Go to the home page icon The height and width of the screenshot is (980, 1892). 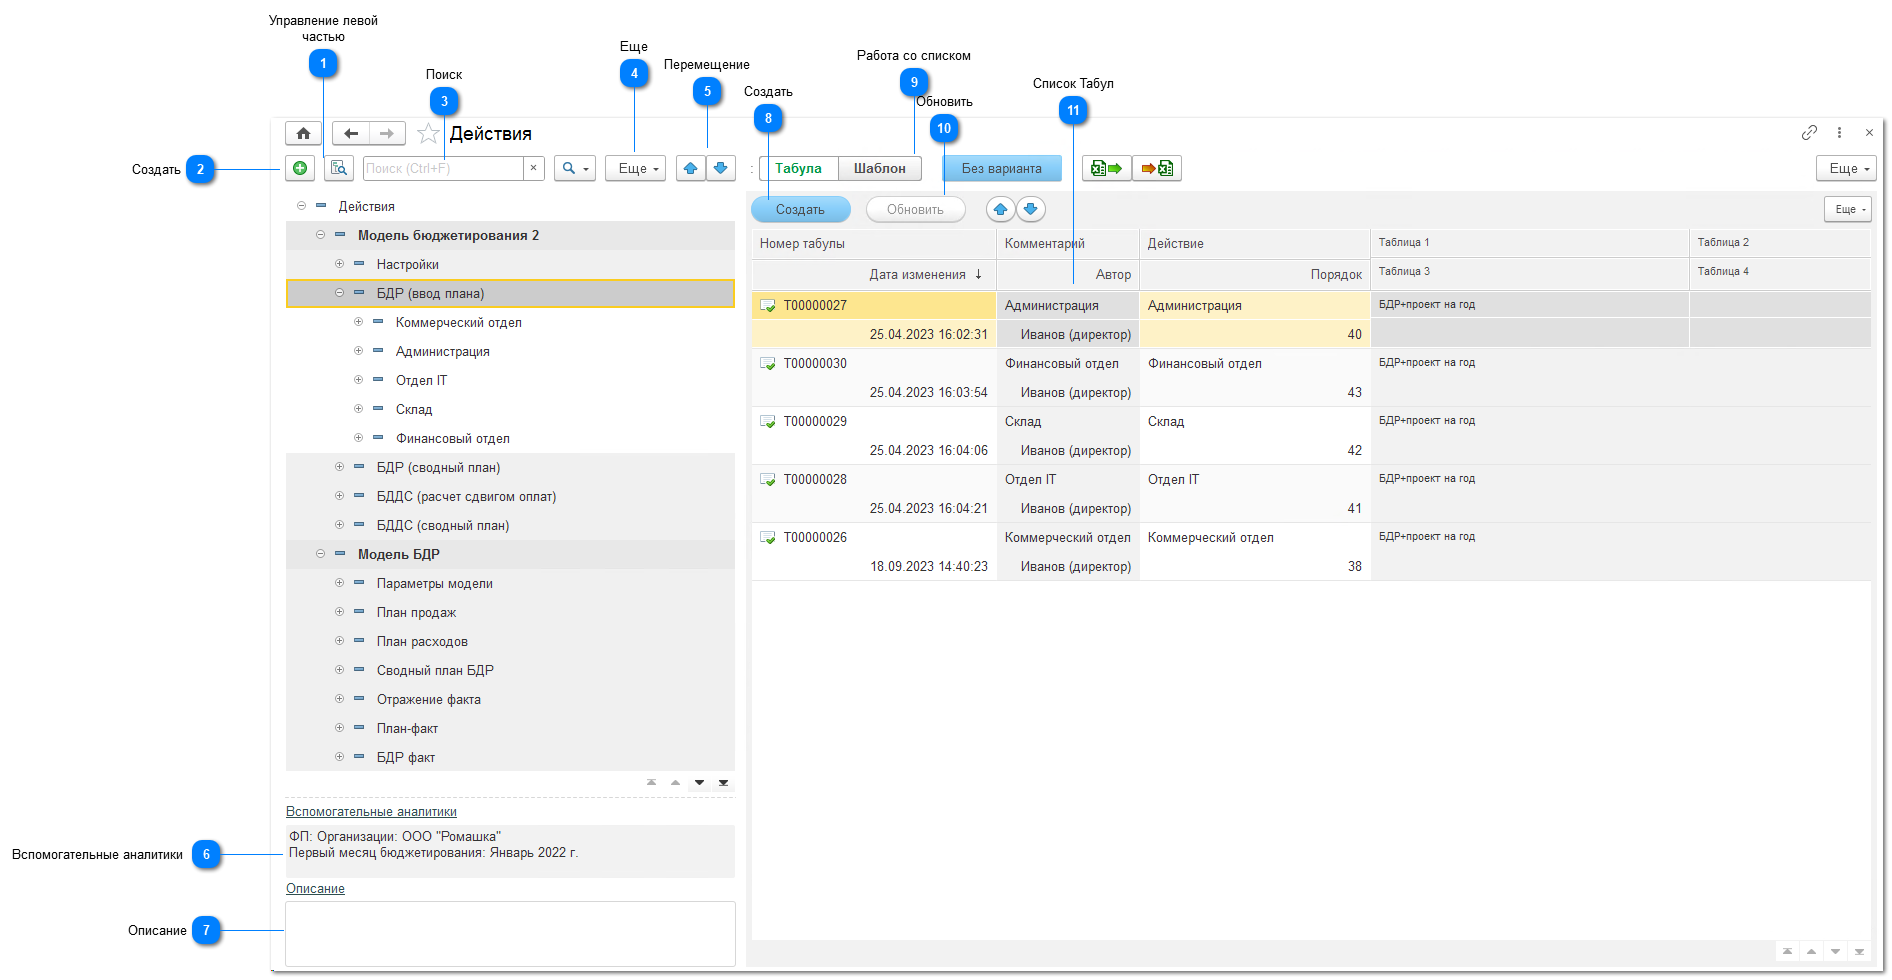click(x=303, y=133)
